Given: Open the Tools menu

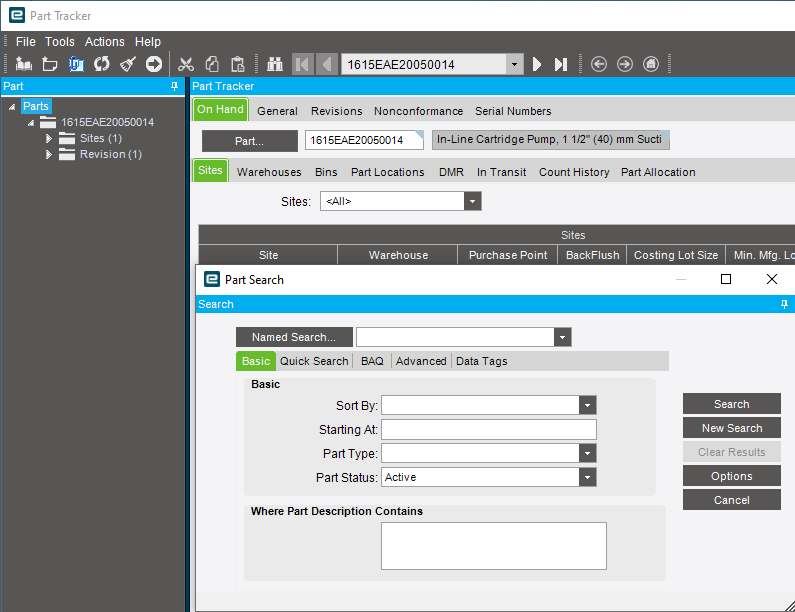Looking at the screenshot, I should click(x=60, y=42).
